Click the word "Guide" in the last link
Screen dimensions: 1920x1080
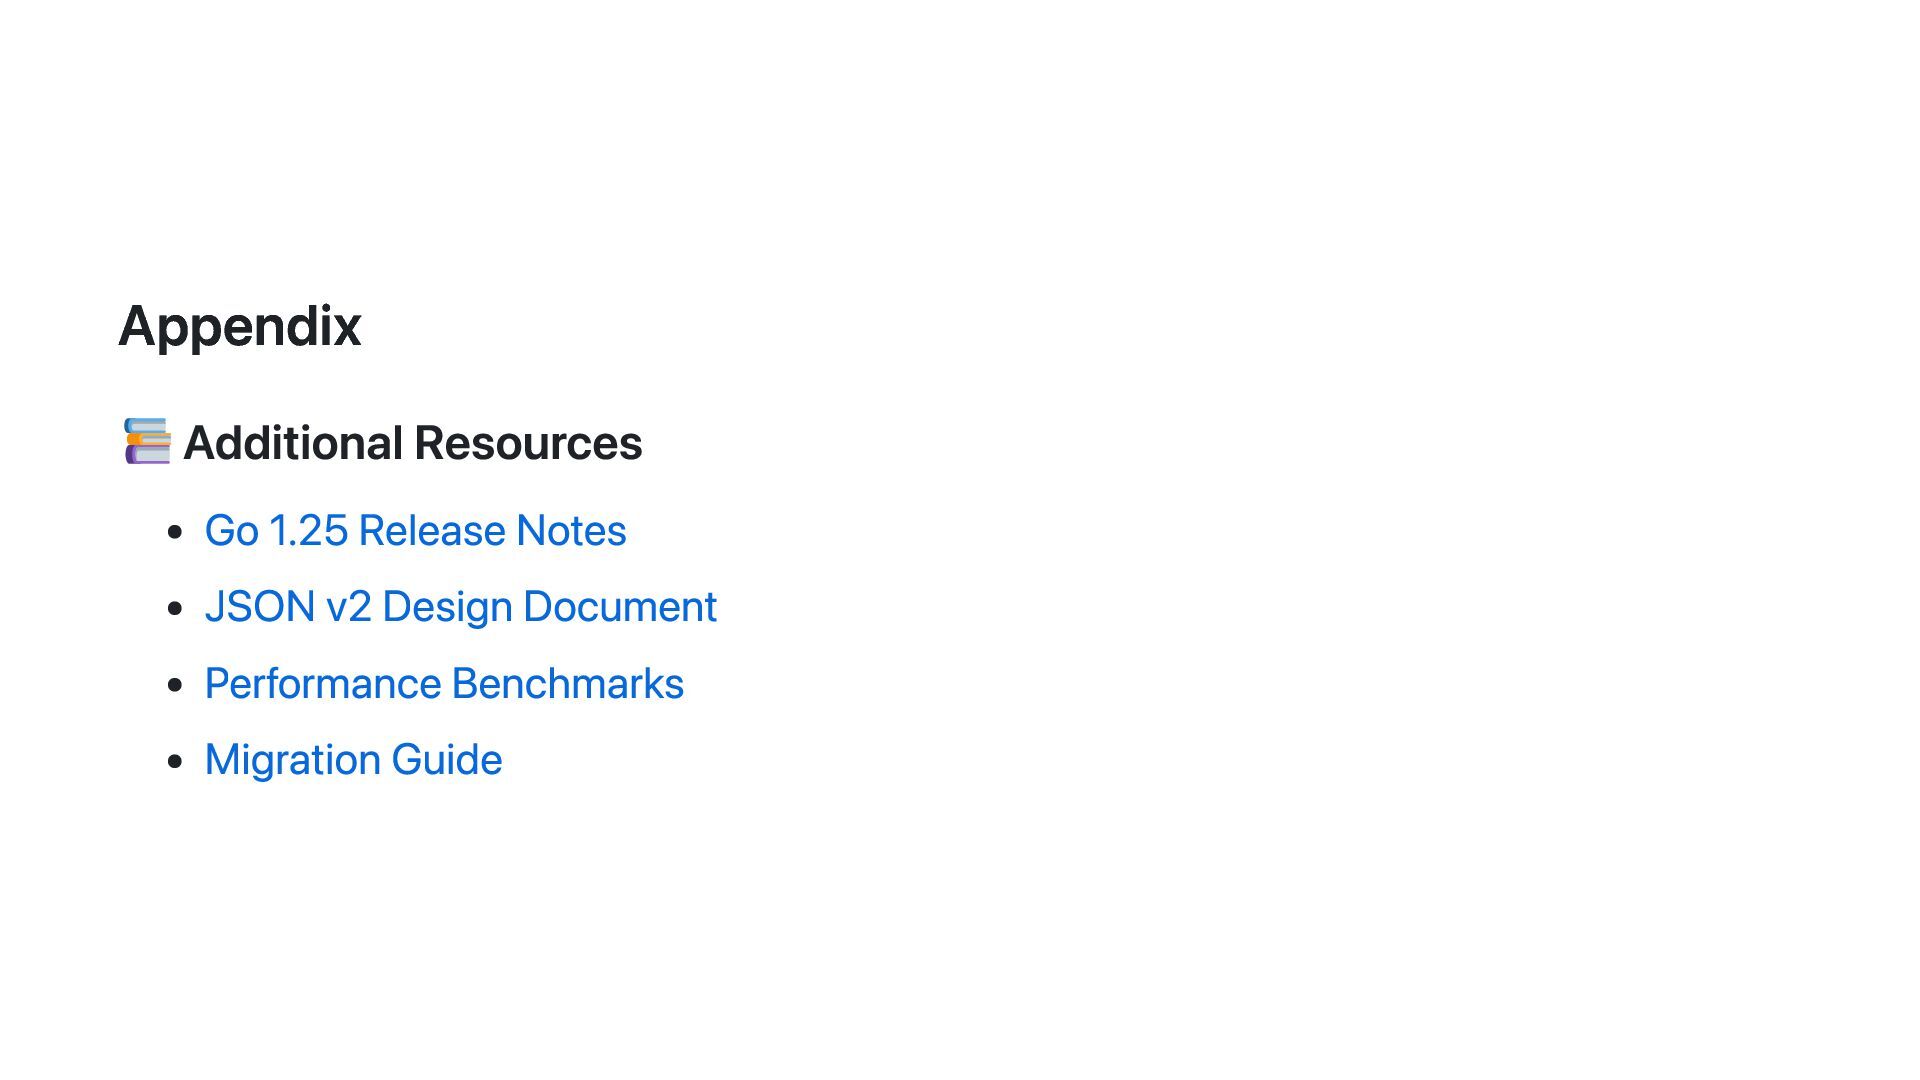pos(447,760)
